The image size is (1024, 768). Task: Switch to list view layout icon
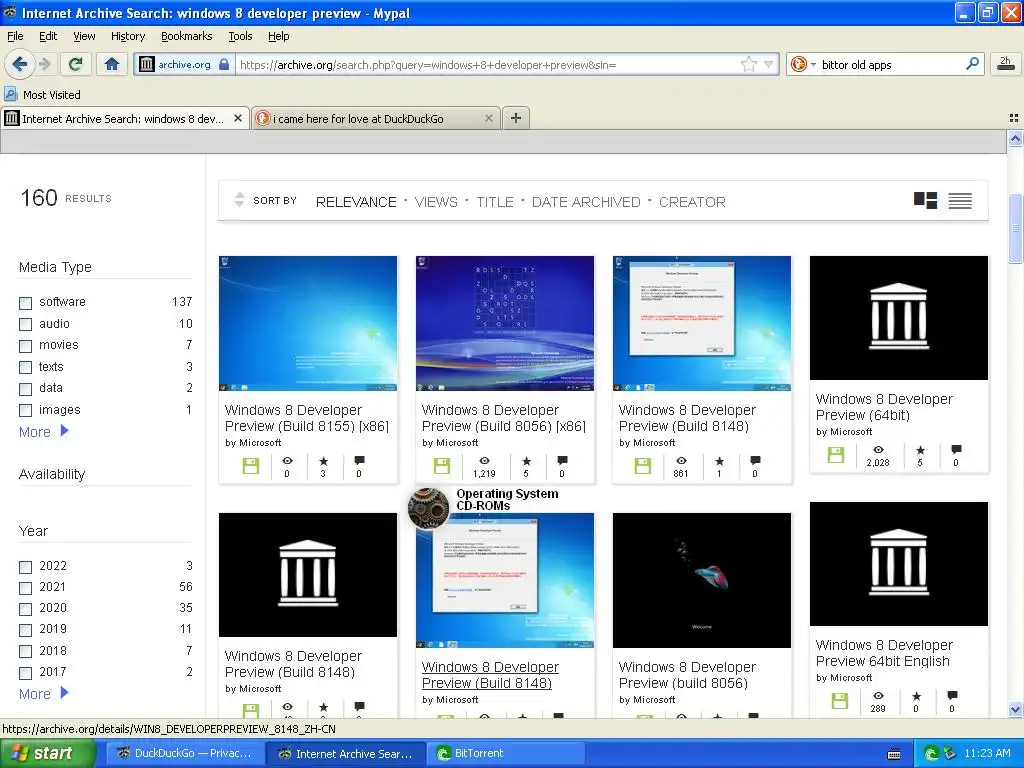coord(960,200)
